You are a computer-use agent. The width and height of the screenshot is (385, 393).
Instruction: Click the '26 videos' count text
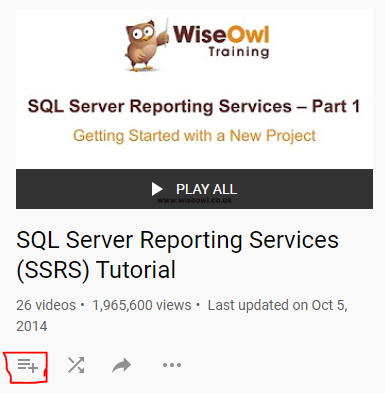click(46, 305)
